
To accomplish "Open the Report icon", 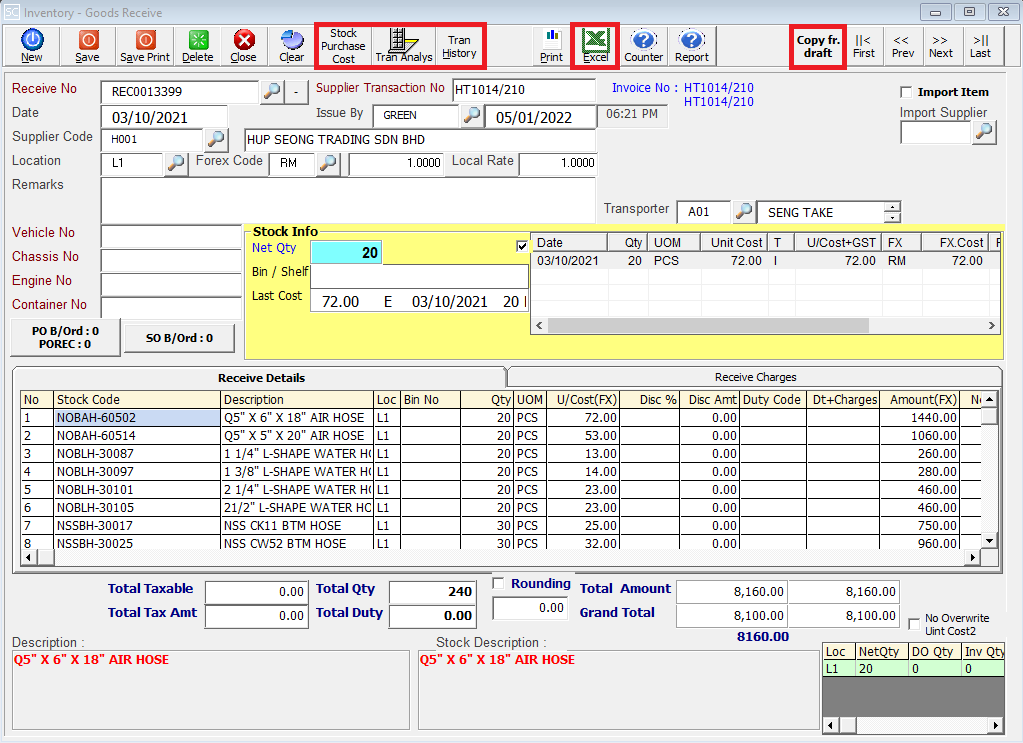I will click(x=692, y=46).
